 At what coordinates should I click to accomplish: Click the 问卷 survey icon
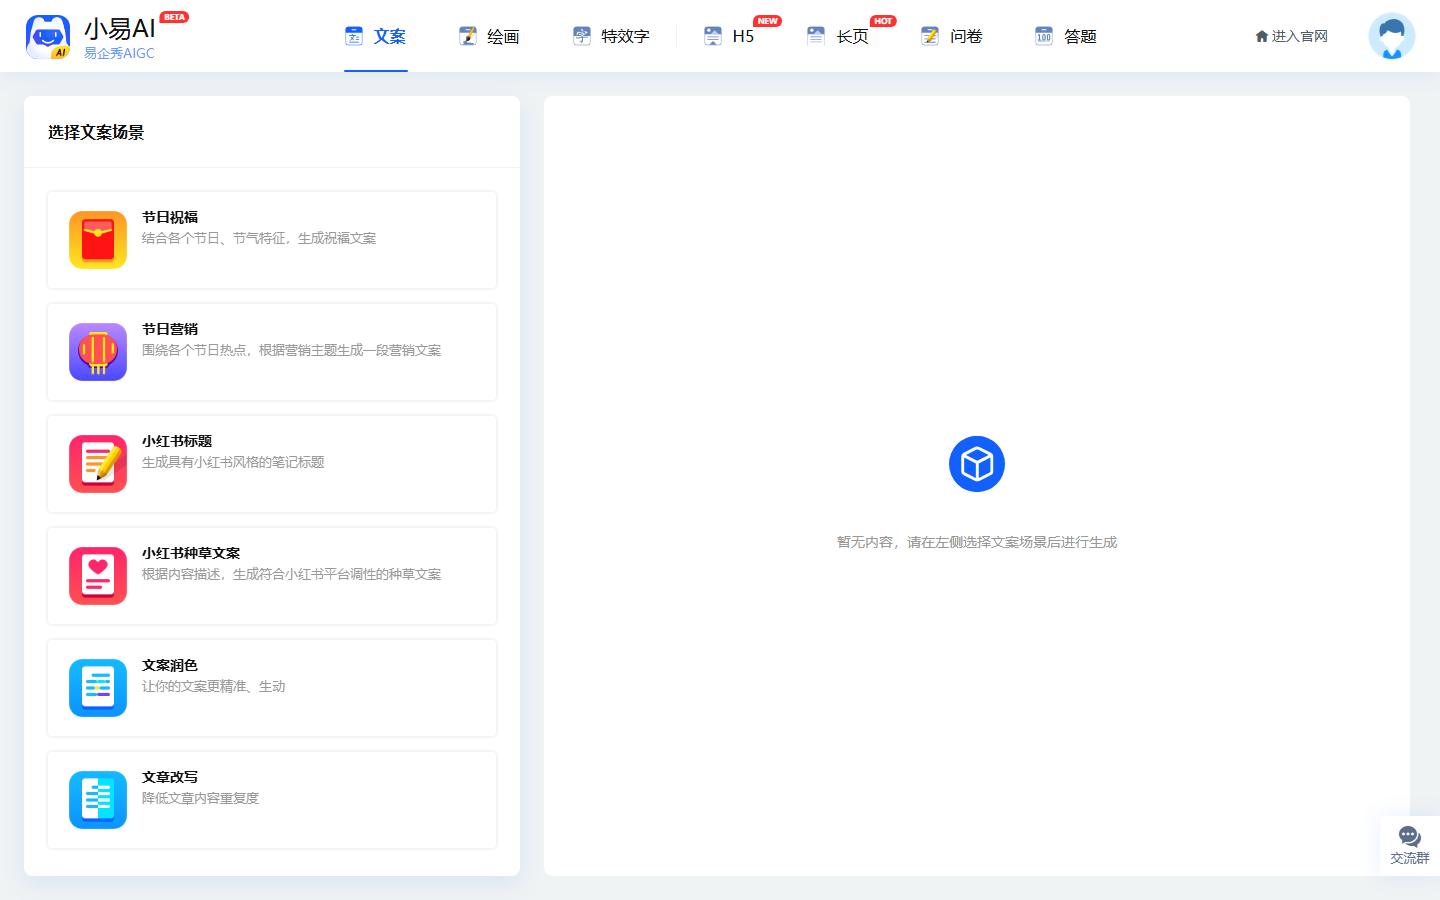click(931, 36)
